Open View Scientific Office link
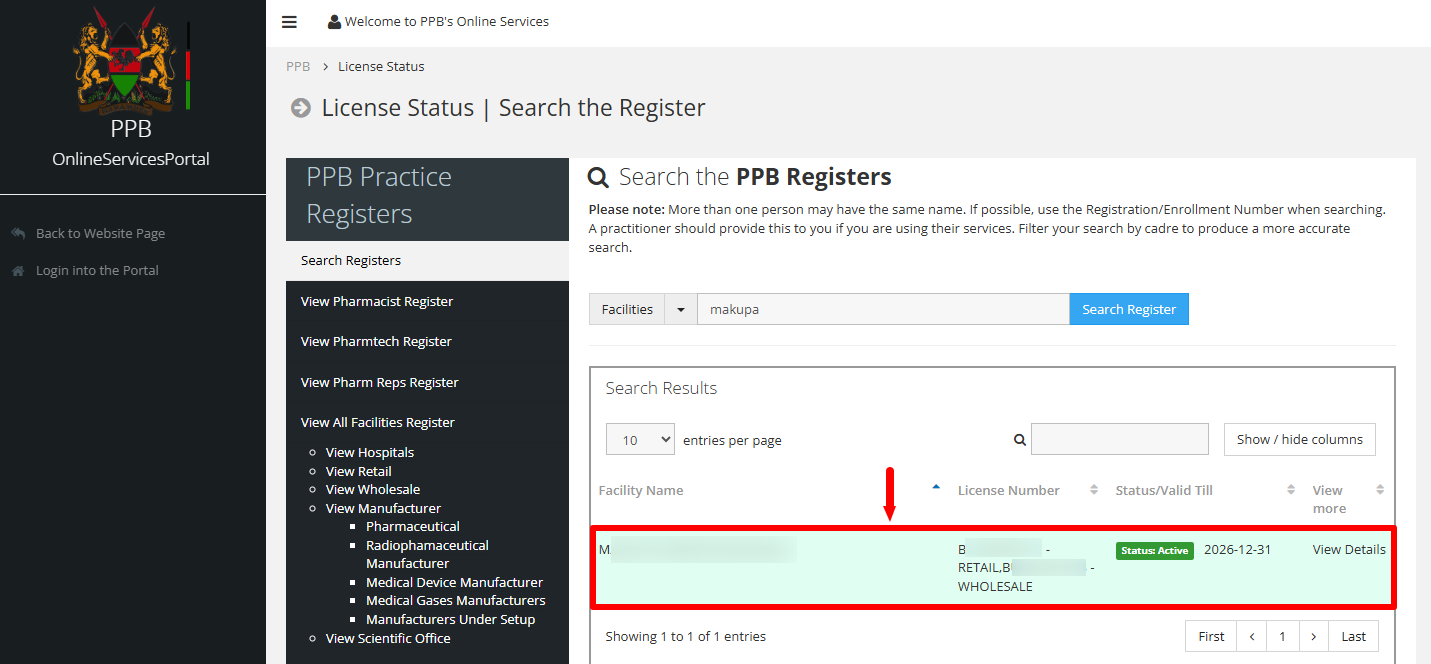1431x664 pixels. 388,638
